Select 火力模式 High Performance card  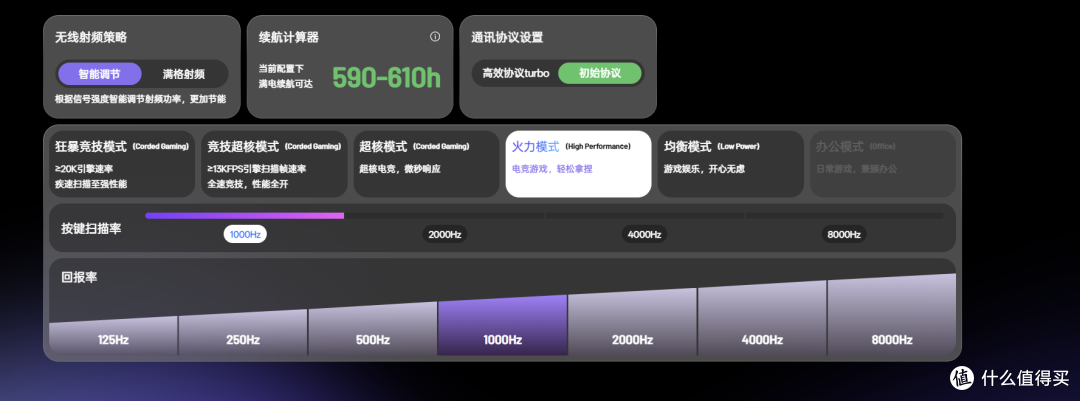(x=579, y=164)
